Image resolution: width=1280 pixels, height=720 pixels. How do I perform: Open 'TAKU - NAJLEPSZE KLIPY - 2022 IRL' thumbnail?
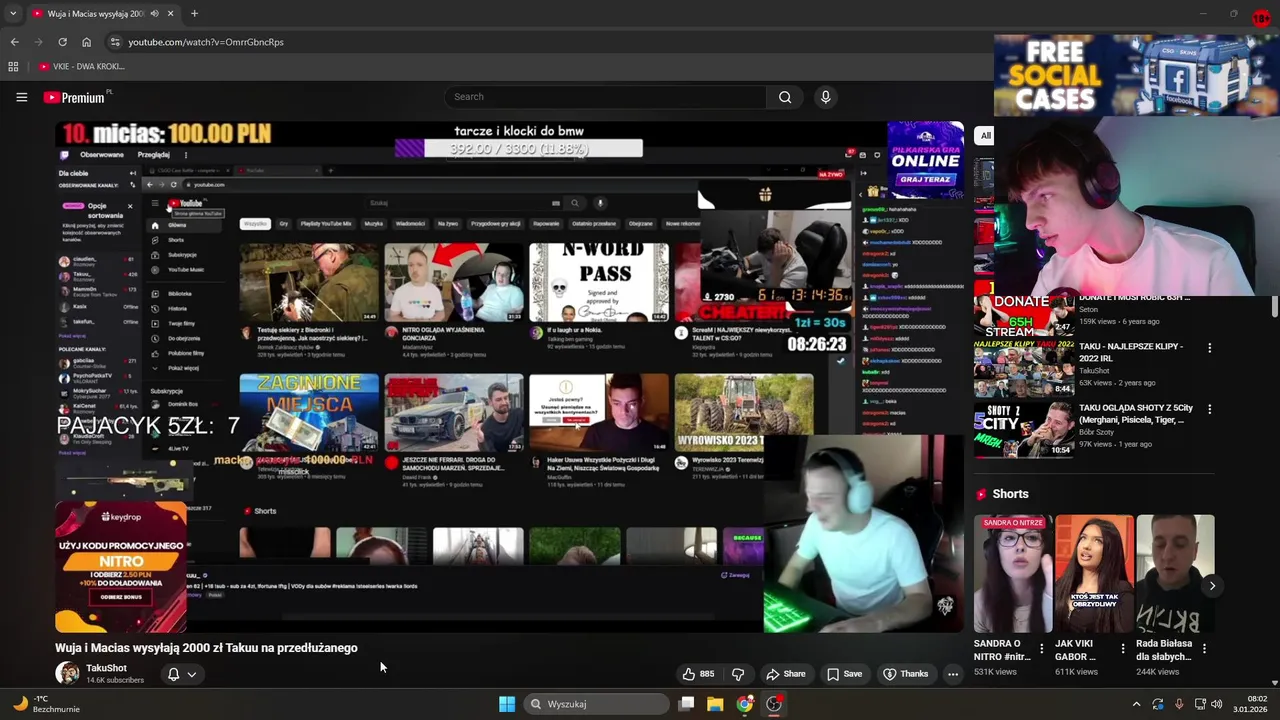(x=1024, y=368)
